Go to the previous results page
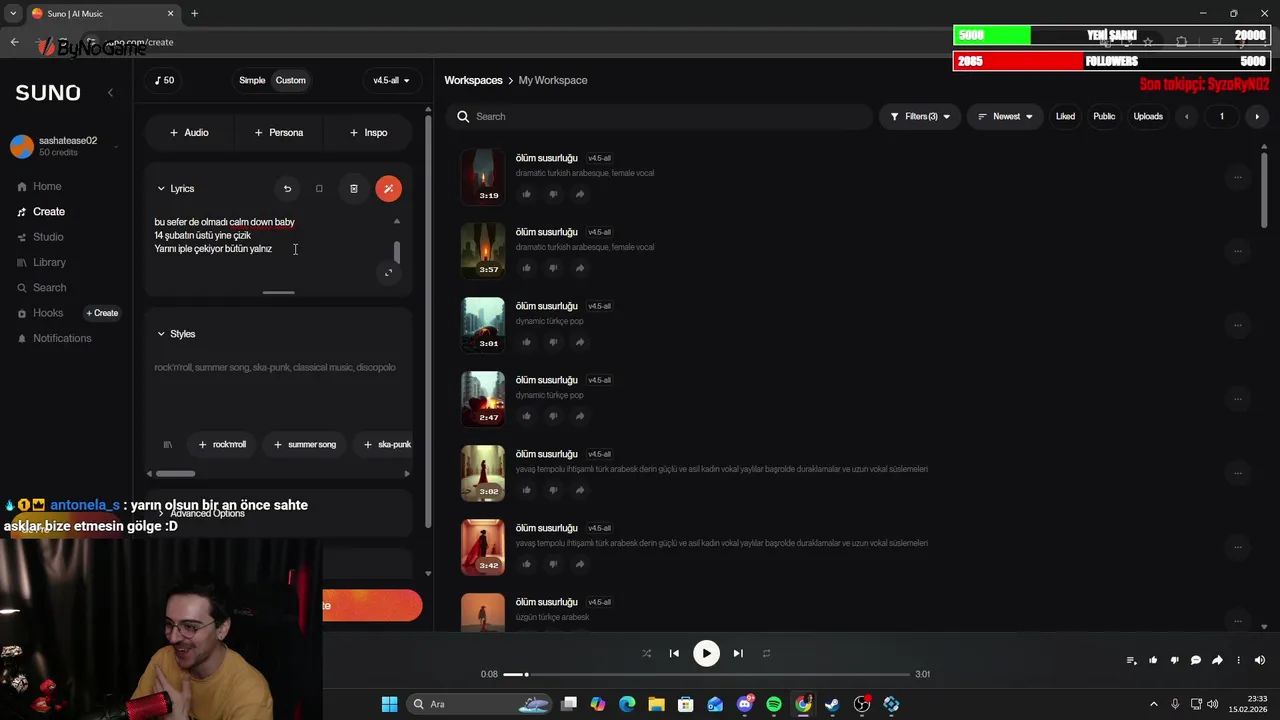 (x=1187, y=116)
